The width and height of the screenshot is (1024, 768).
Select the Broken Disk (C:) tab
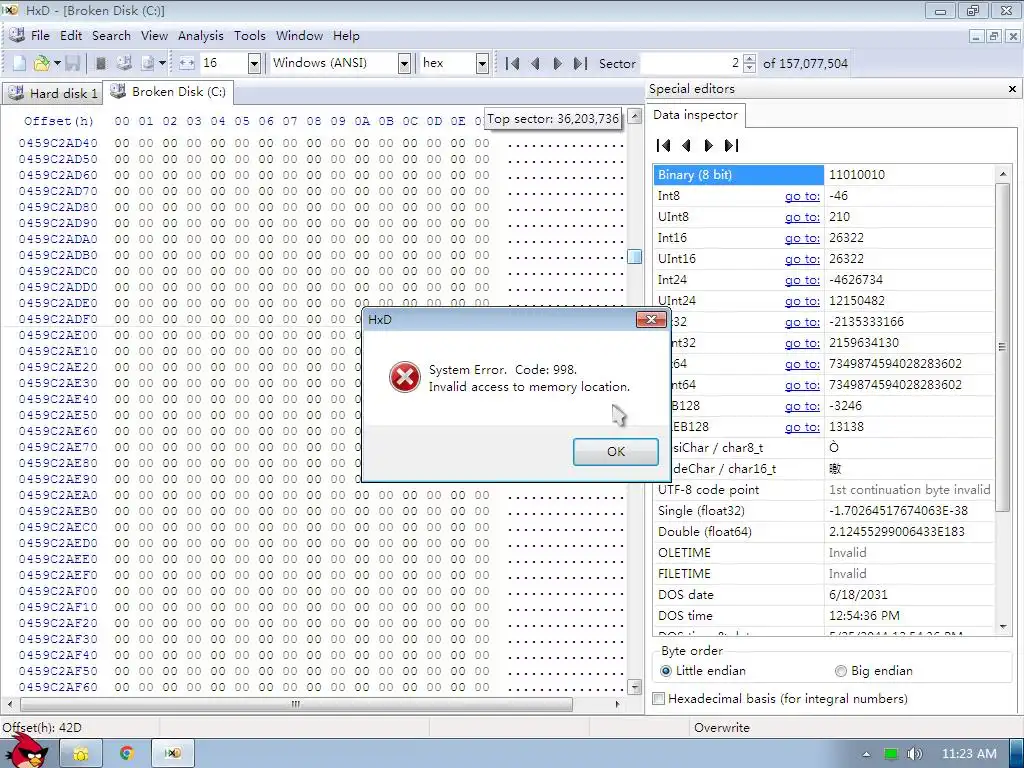point(168,91)
